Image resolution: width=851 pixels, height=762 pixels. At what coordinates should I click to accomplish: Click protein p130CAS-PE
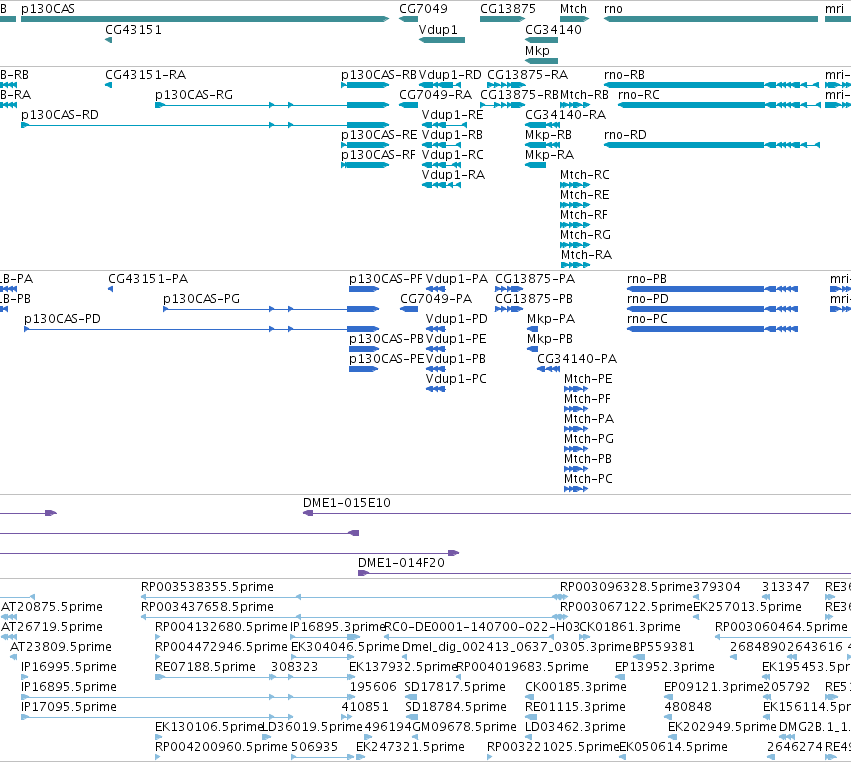coord(386,359)
